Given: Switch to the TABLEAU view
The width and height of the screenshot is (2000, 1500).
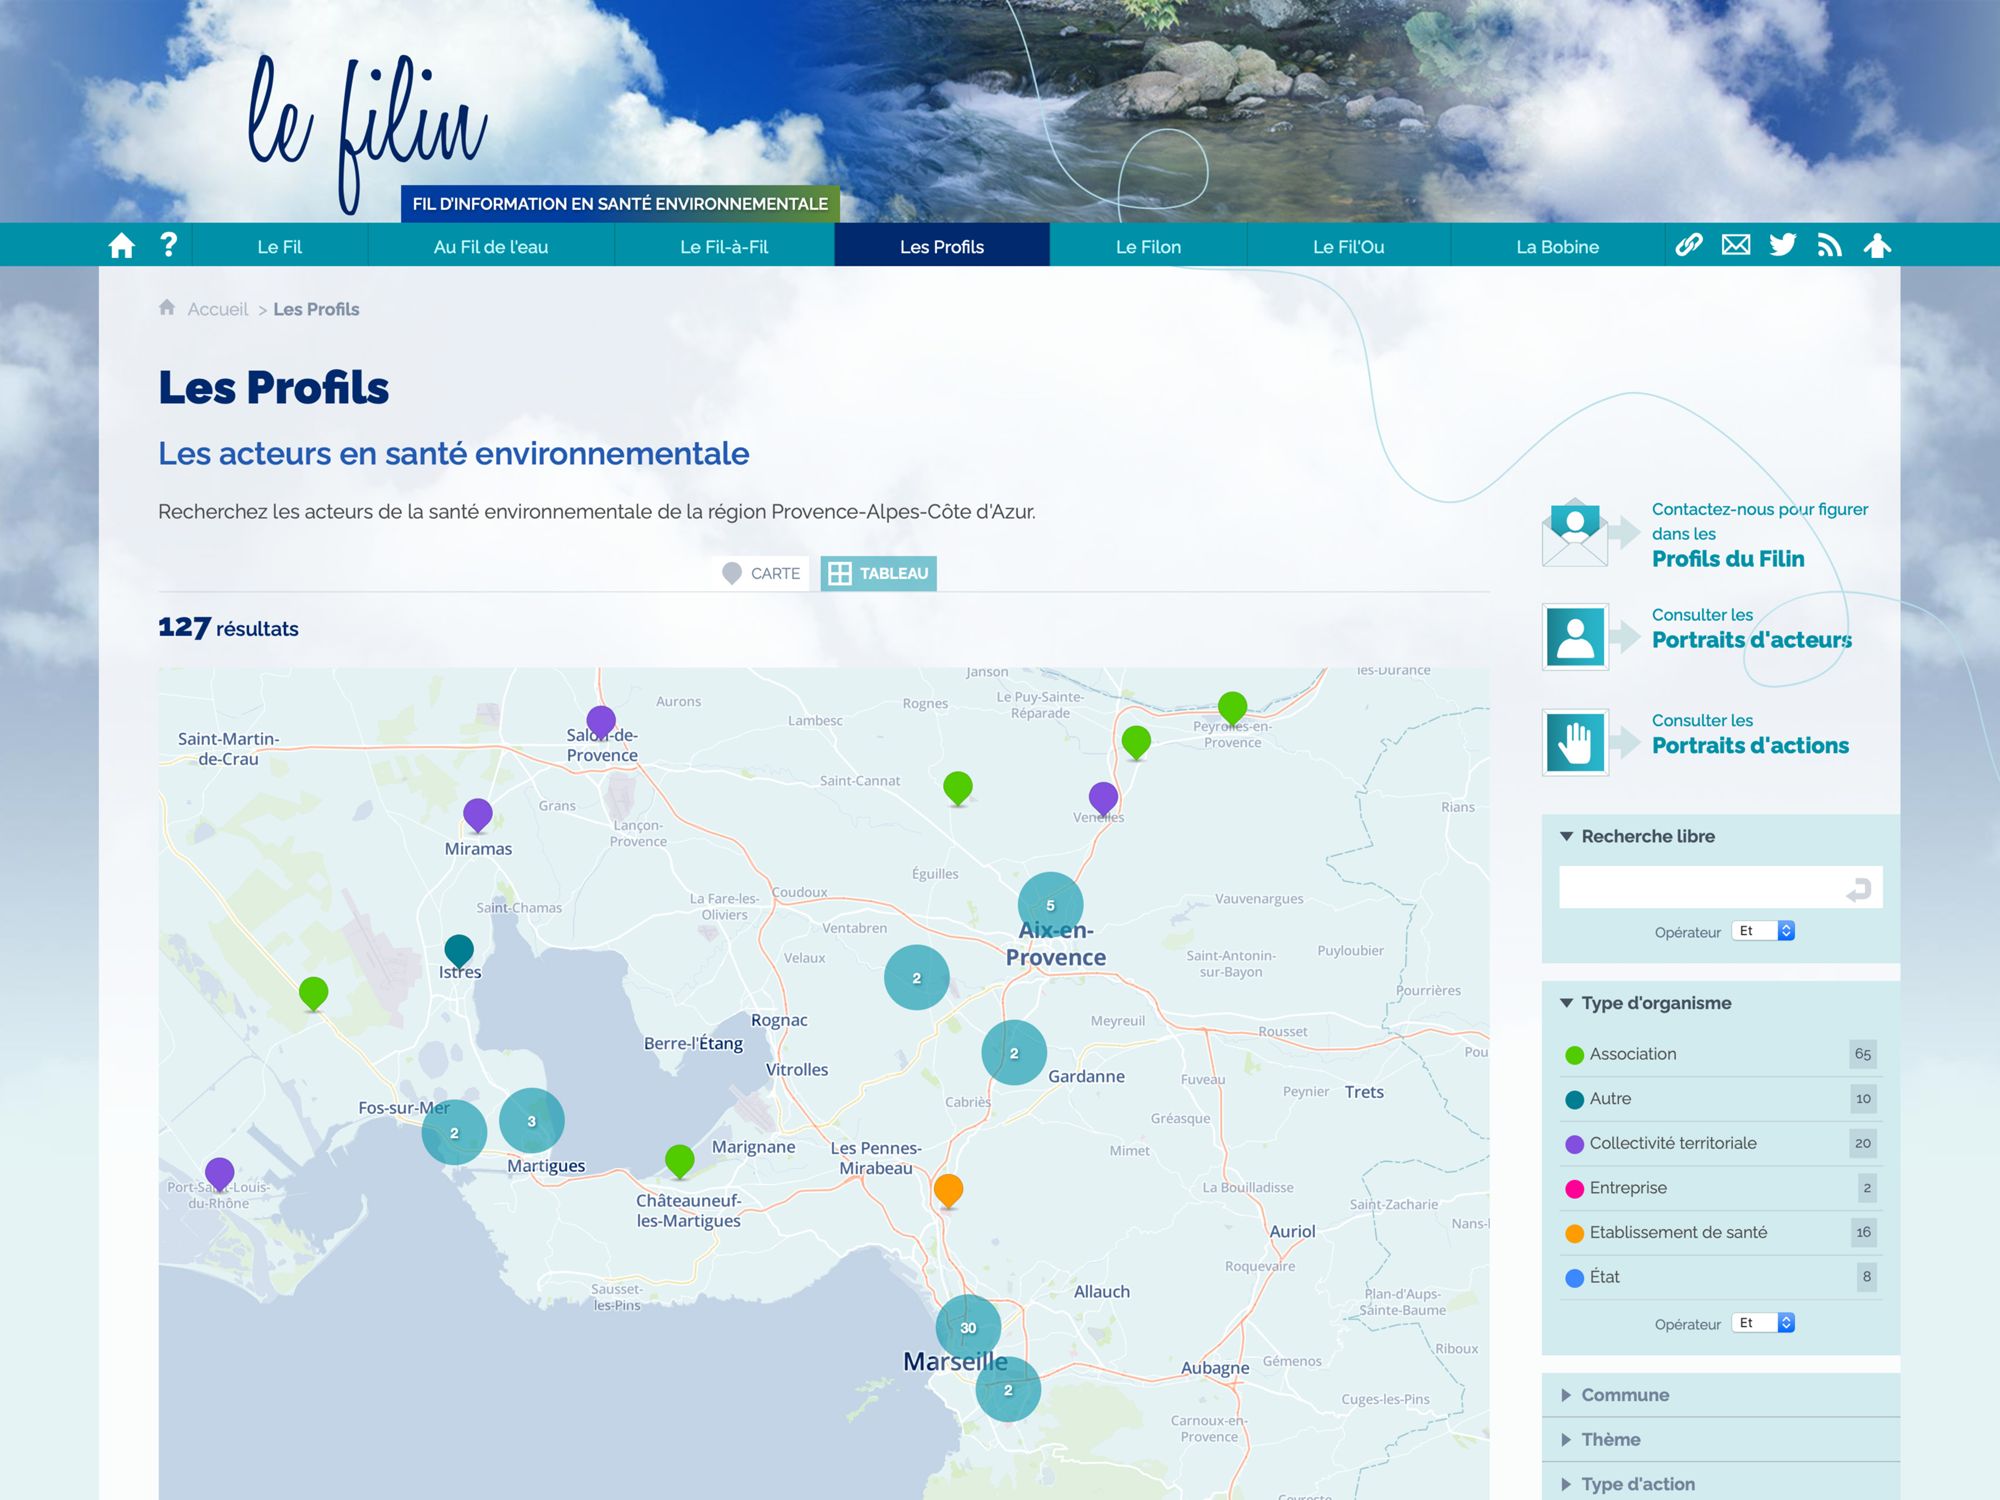Looking at the screenshot, I should [879, 573].
